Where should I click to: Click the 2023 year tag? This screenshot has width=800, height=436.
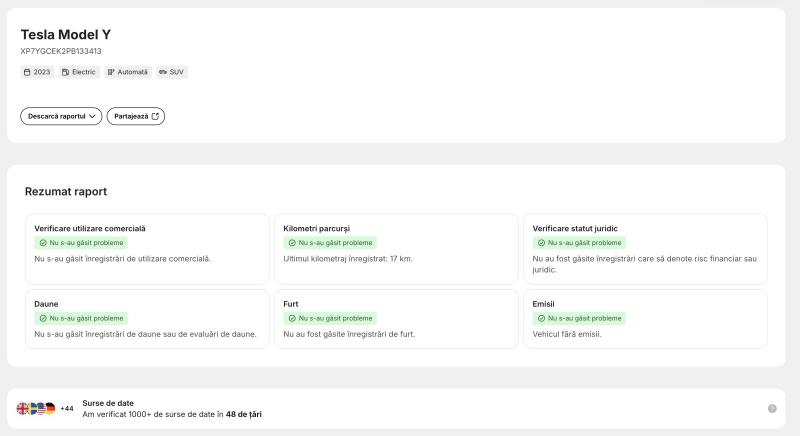coord(37,72)
